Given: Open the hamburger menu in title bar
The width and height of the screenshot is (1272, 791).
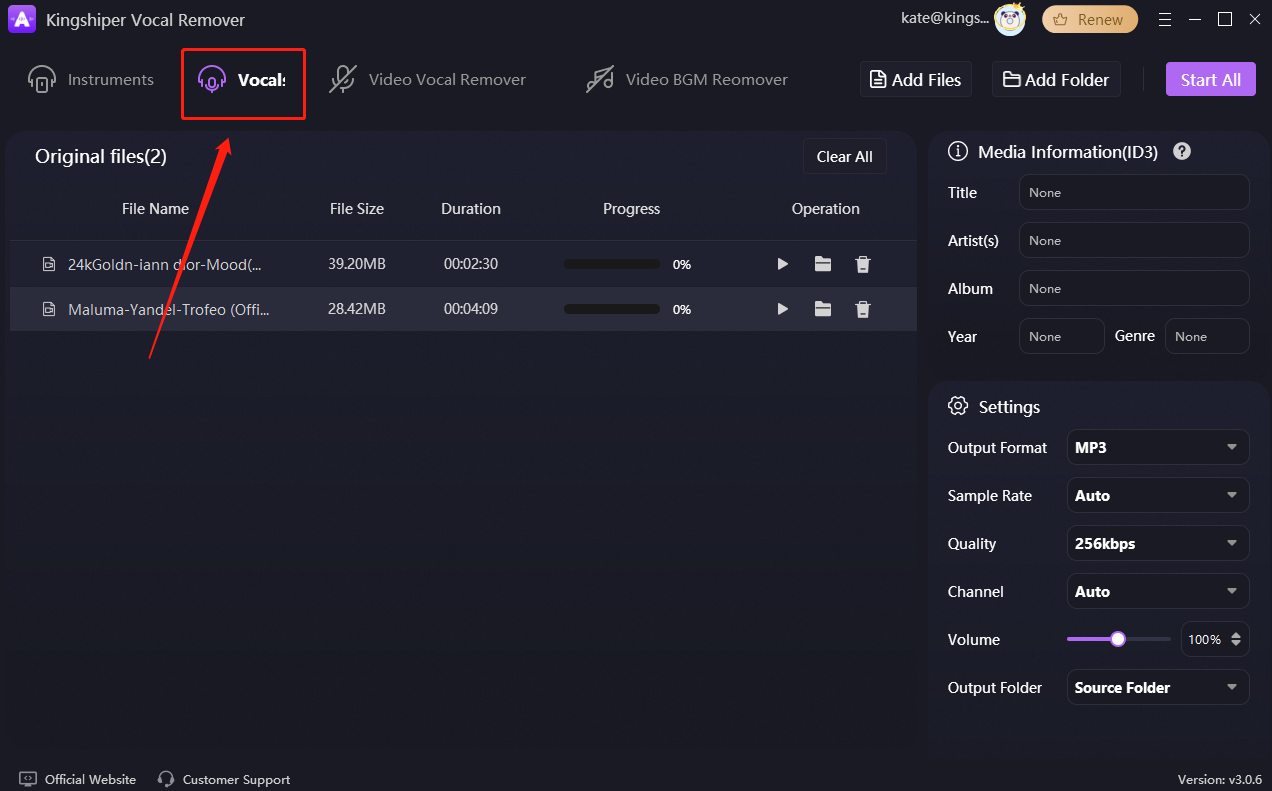Looking at the screenshot, I should tap(1164, 19).
